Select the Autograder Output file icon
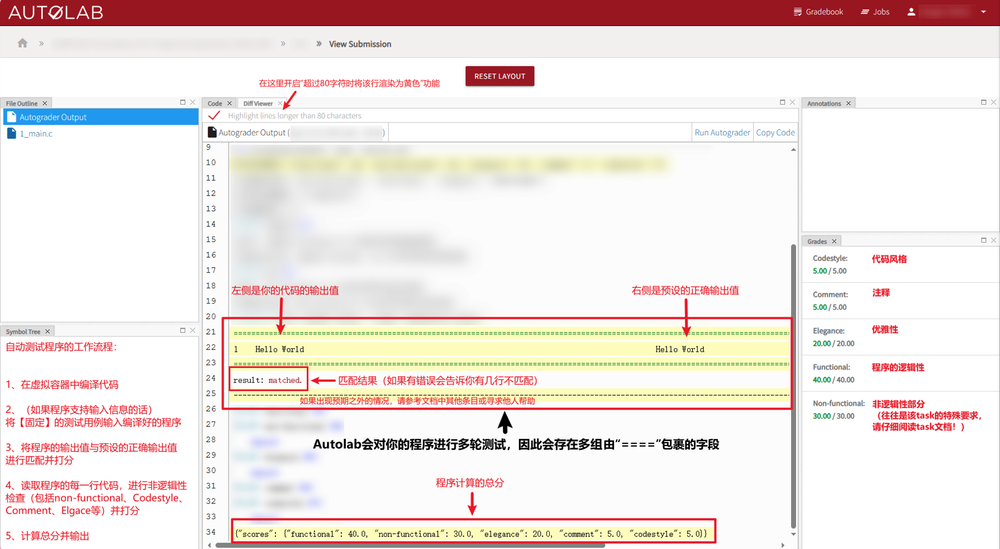This screenshot has height=549, width=1000. tap(11, 117)
